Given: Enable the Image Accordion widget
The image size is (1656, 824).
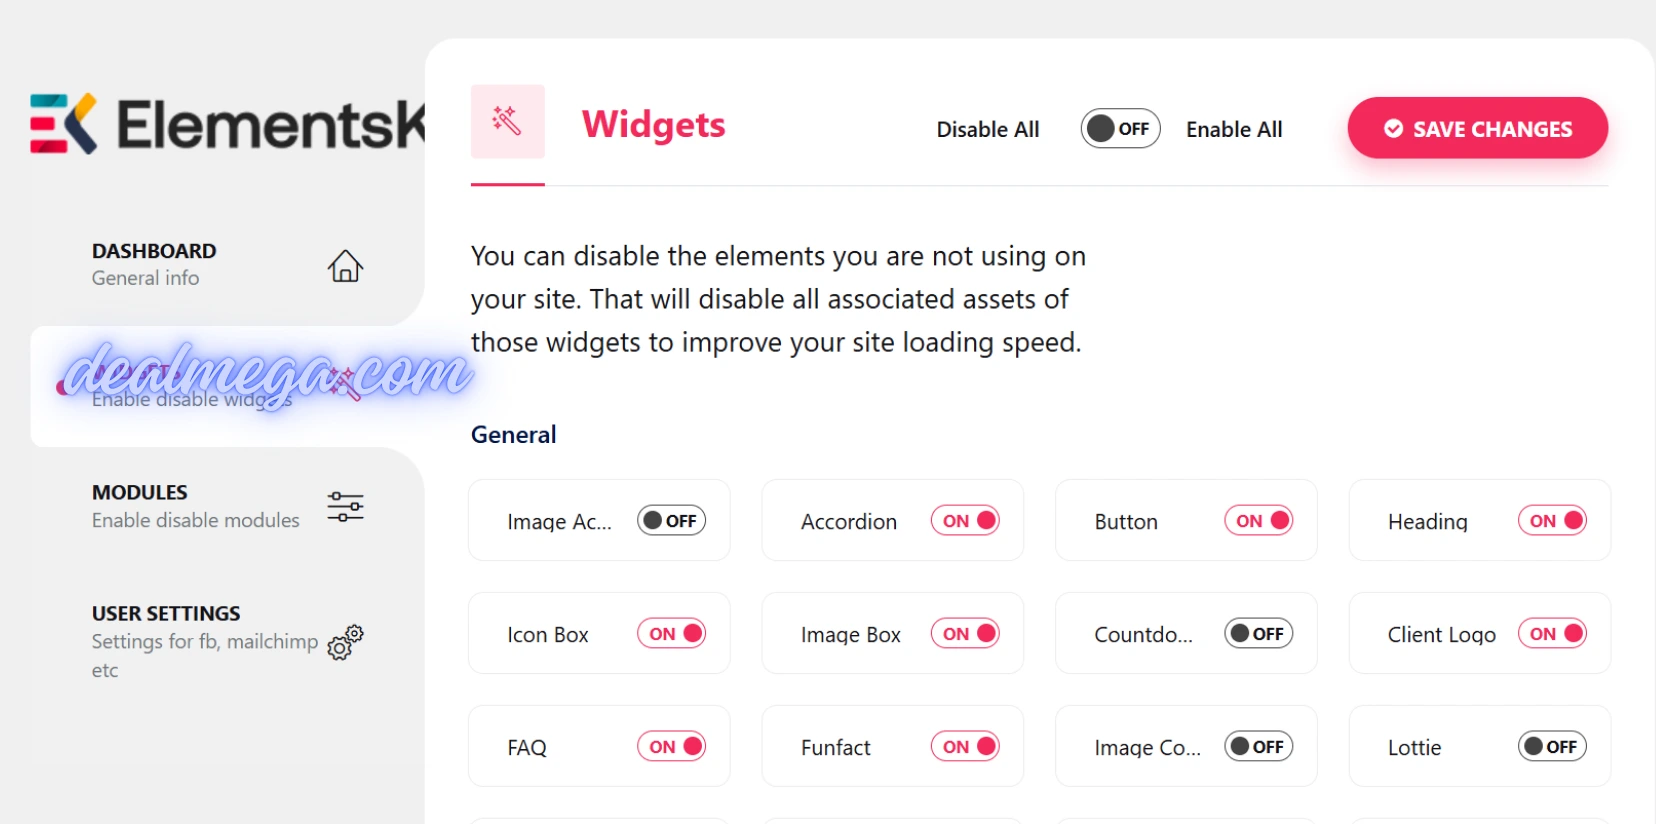Looking at the screenshot, I should (x=671, y=521).
